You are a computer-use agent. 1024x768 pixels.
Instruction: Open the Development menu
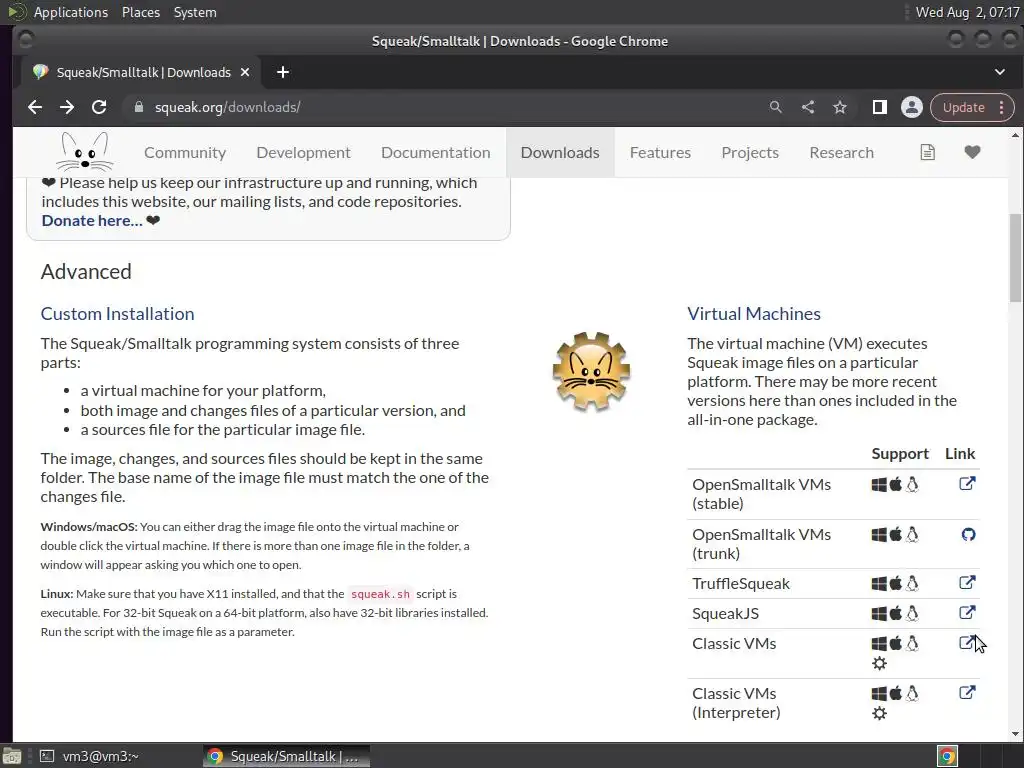tap(304, 152)
